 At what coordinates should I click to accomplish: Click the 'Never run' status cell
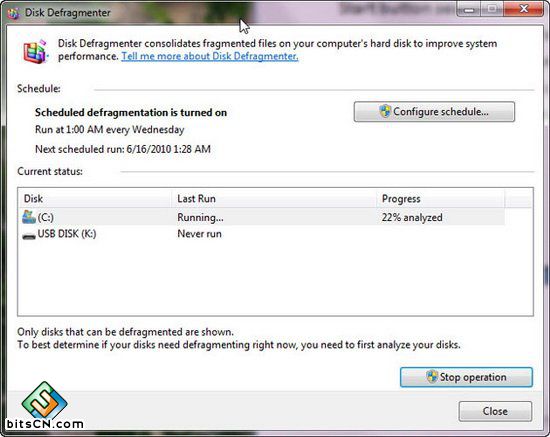pyautogui.click(x=199, y=234)
